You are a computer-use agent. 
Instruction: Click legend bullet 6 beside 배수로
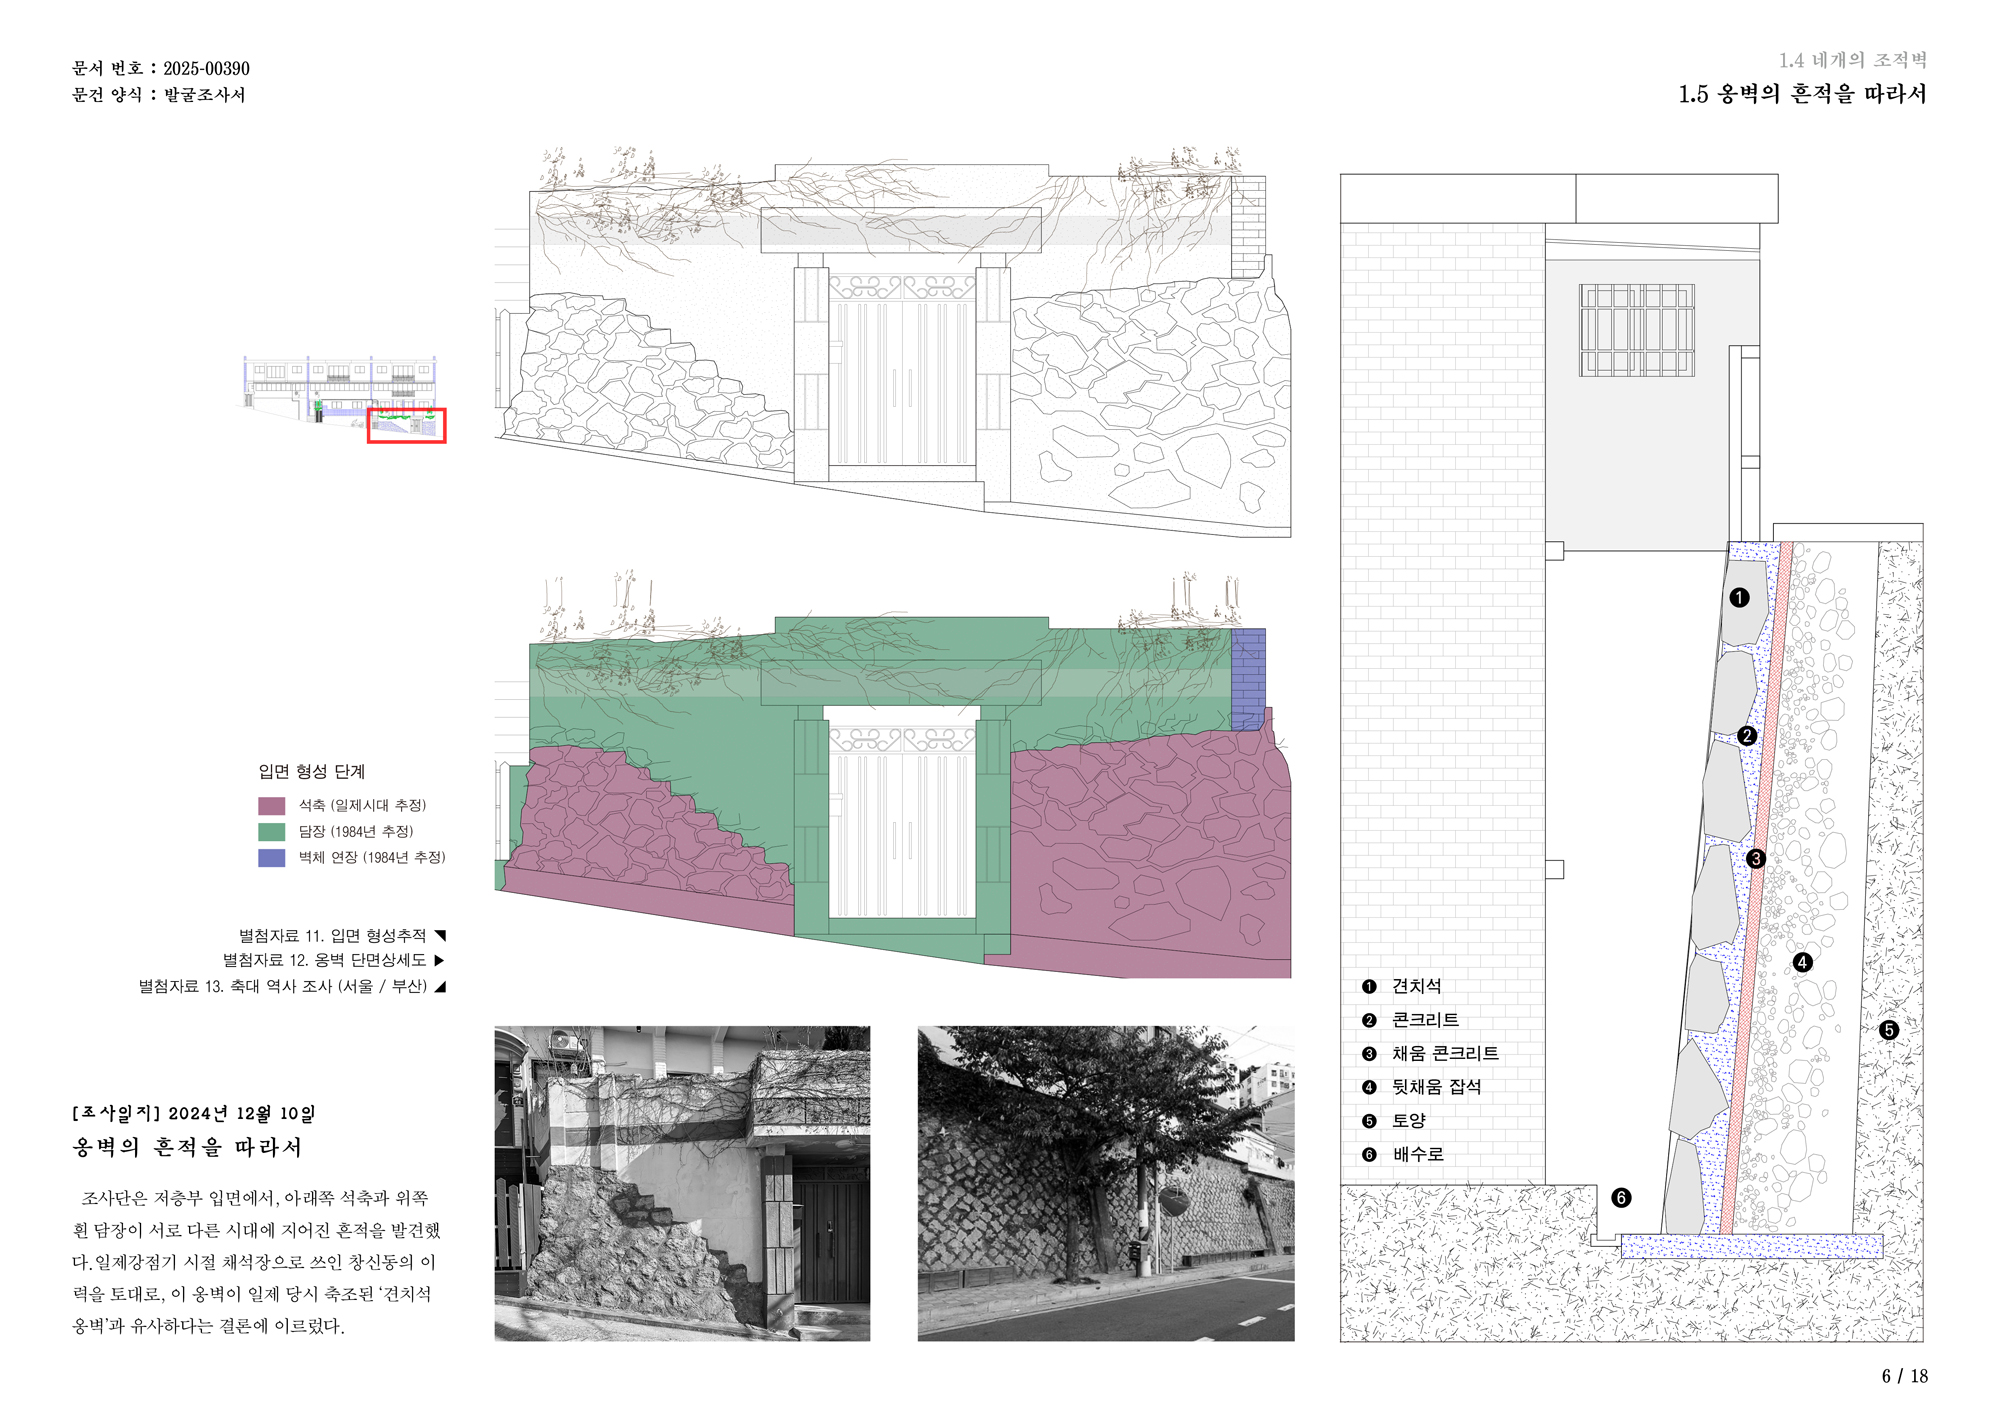point(1369,1154)
